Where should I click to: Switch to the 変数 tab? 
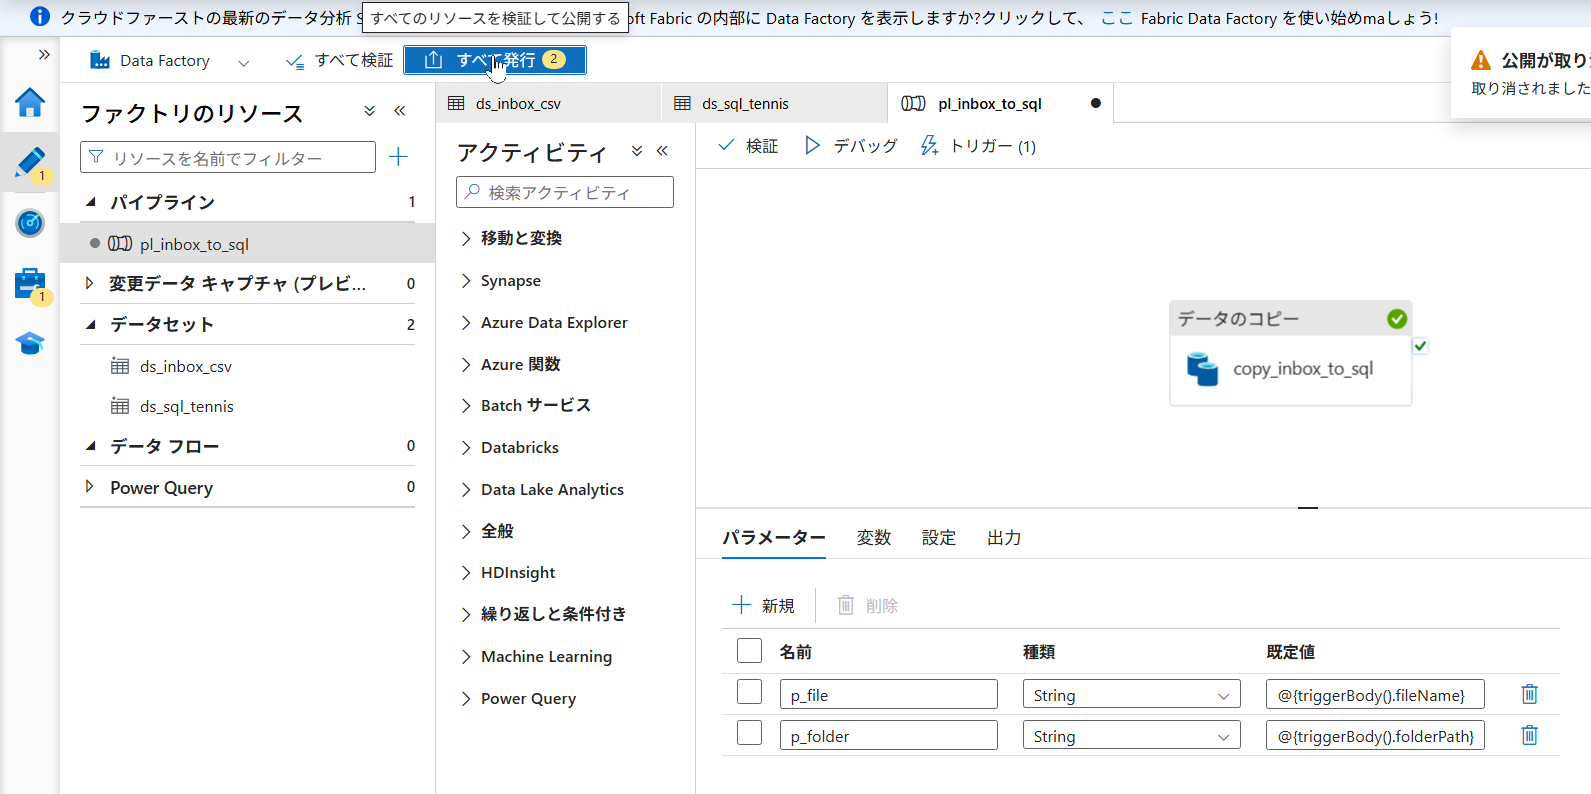click(x=873, y=538)
